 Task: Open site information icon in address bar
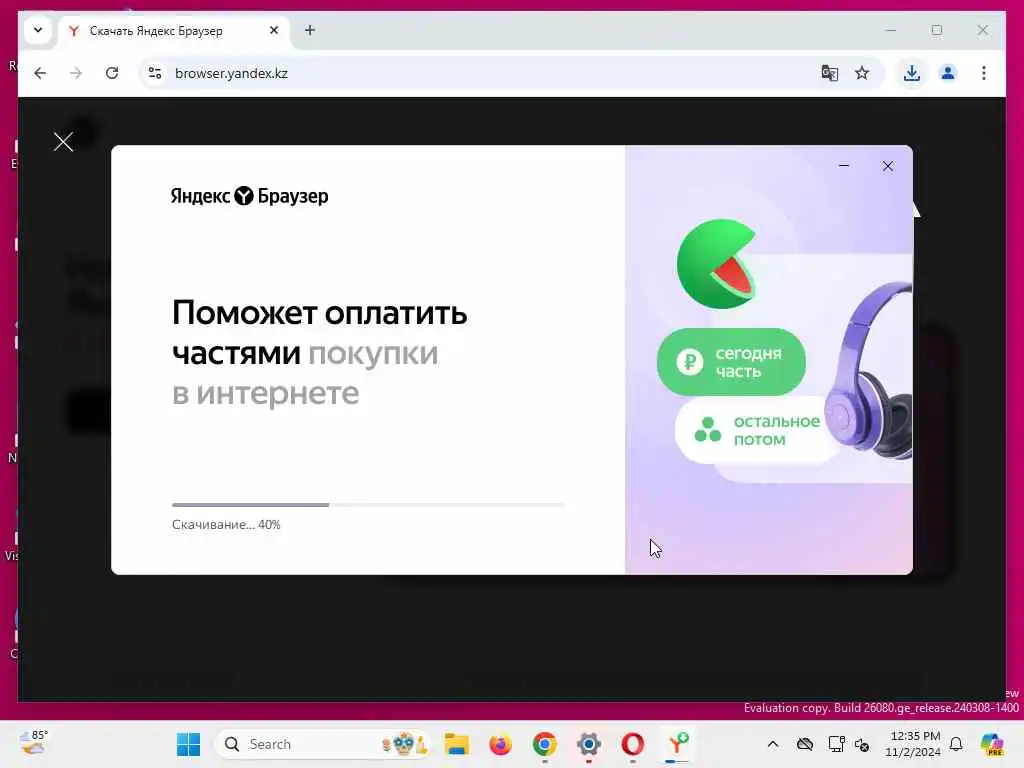[x=155, y=73]
